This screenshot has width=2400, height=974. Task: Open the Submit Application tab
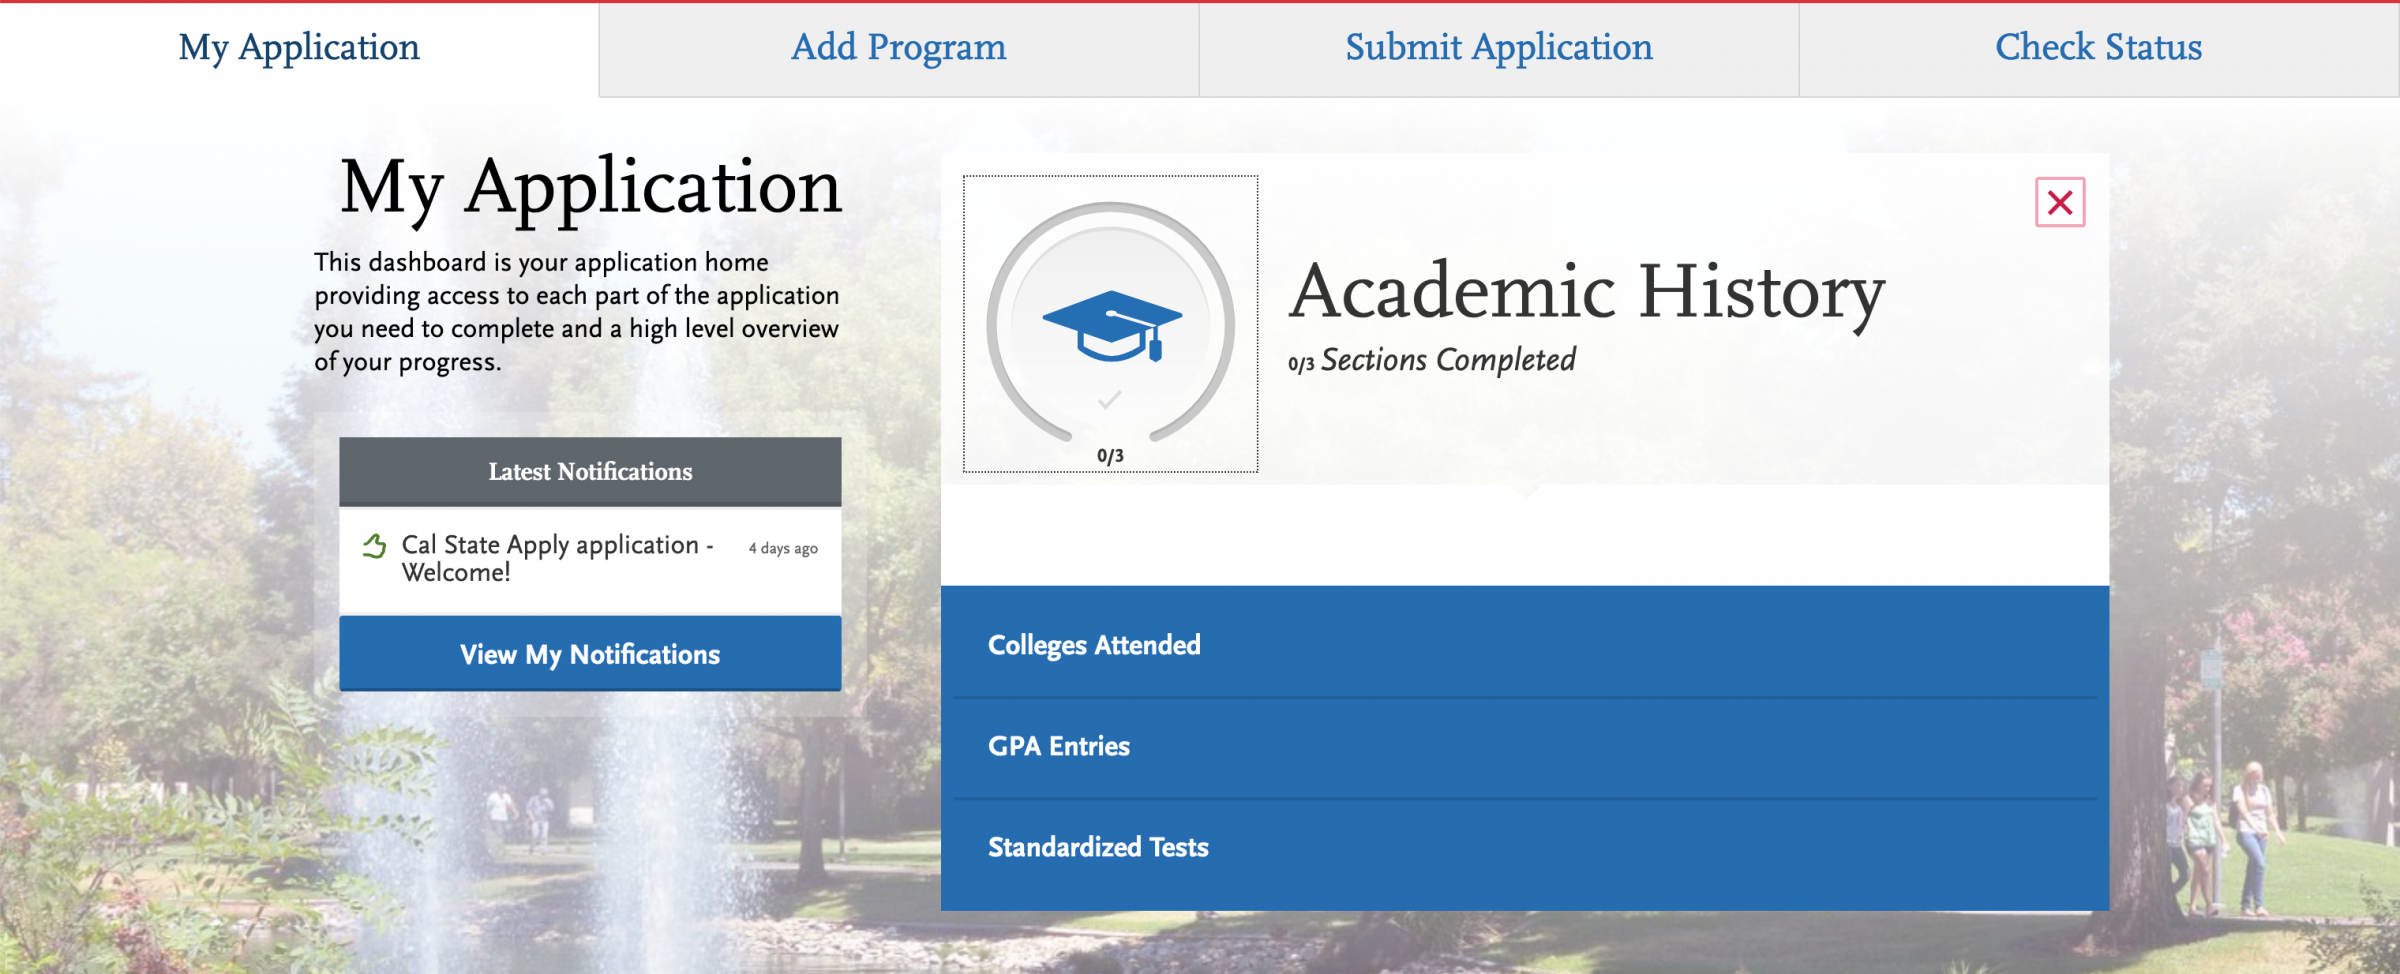click(1497, 47)
